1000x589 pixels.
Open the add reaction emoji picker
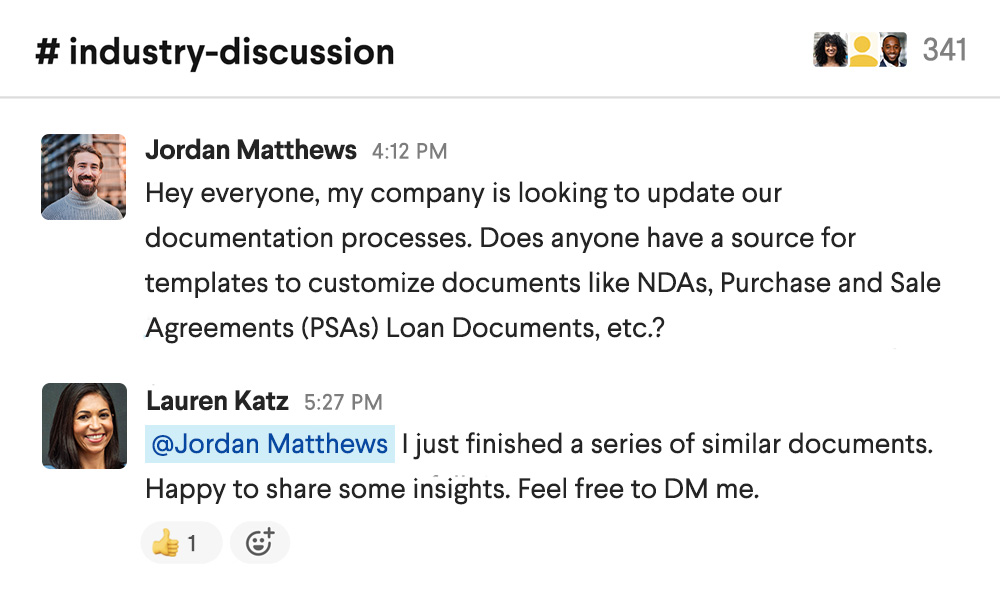259,544
